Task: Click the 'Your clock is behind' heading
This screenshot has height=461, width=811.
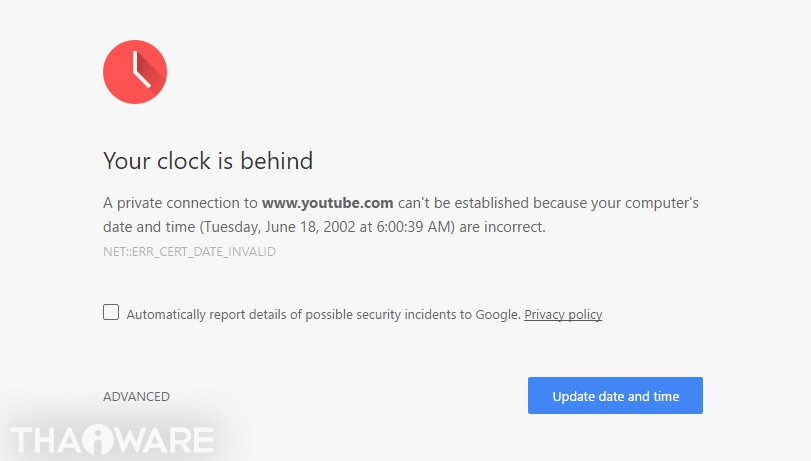Action: point(208,160)
